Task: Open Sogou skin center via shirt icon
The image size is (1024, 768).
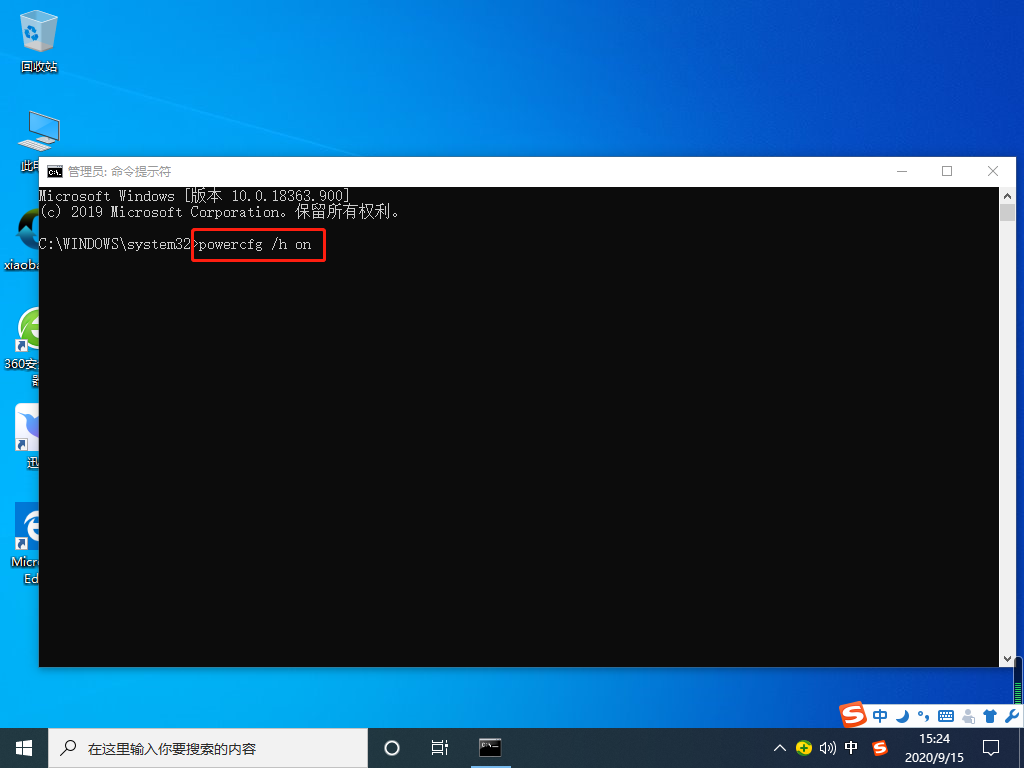Action: tap(989, 716)
